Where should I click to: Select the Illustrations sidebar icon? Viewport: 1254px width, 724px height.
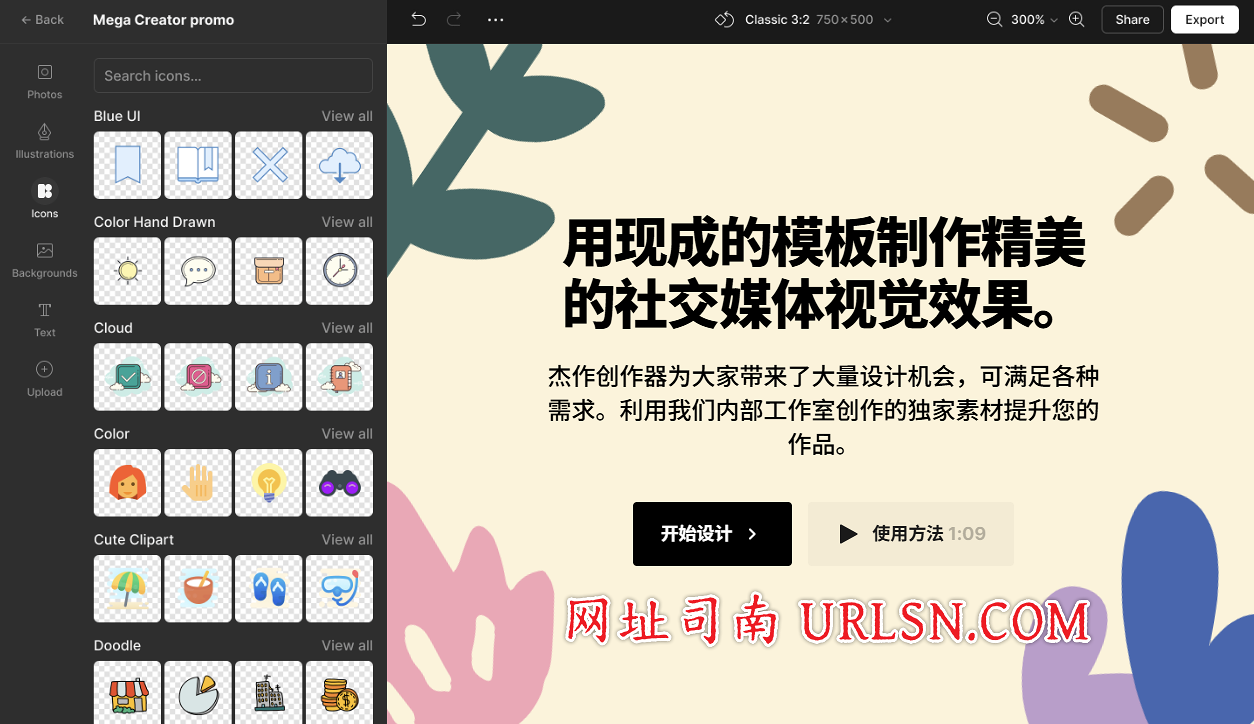click(x=44, y=140)
